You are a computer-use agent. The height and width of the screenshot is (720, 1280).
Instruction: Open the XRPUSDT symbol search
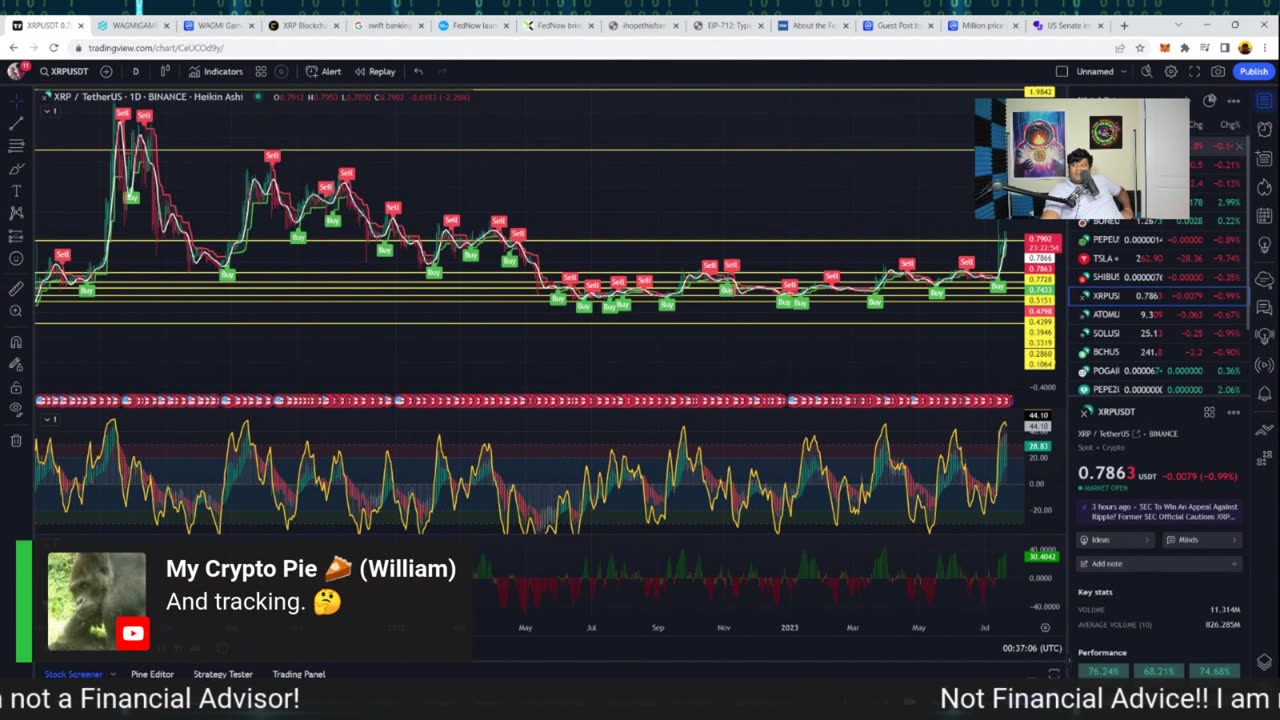64,71
